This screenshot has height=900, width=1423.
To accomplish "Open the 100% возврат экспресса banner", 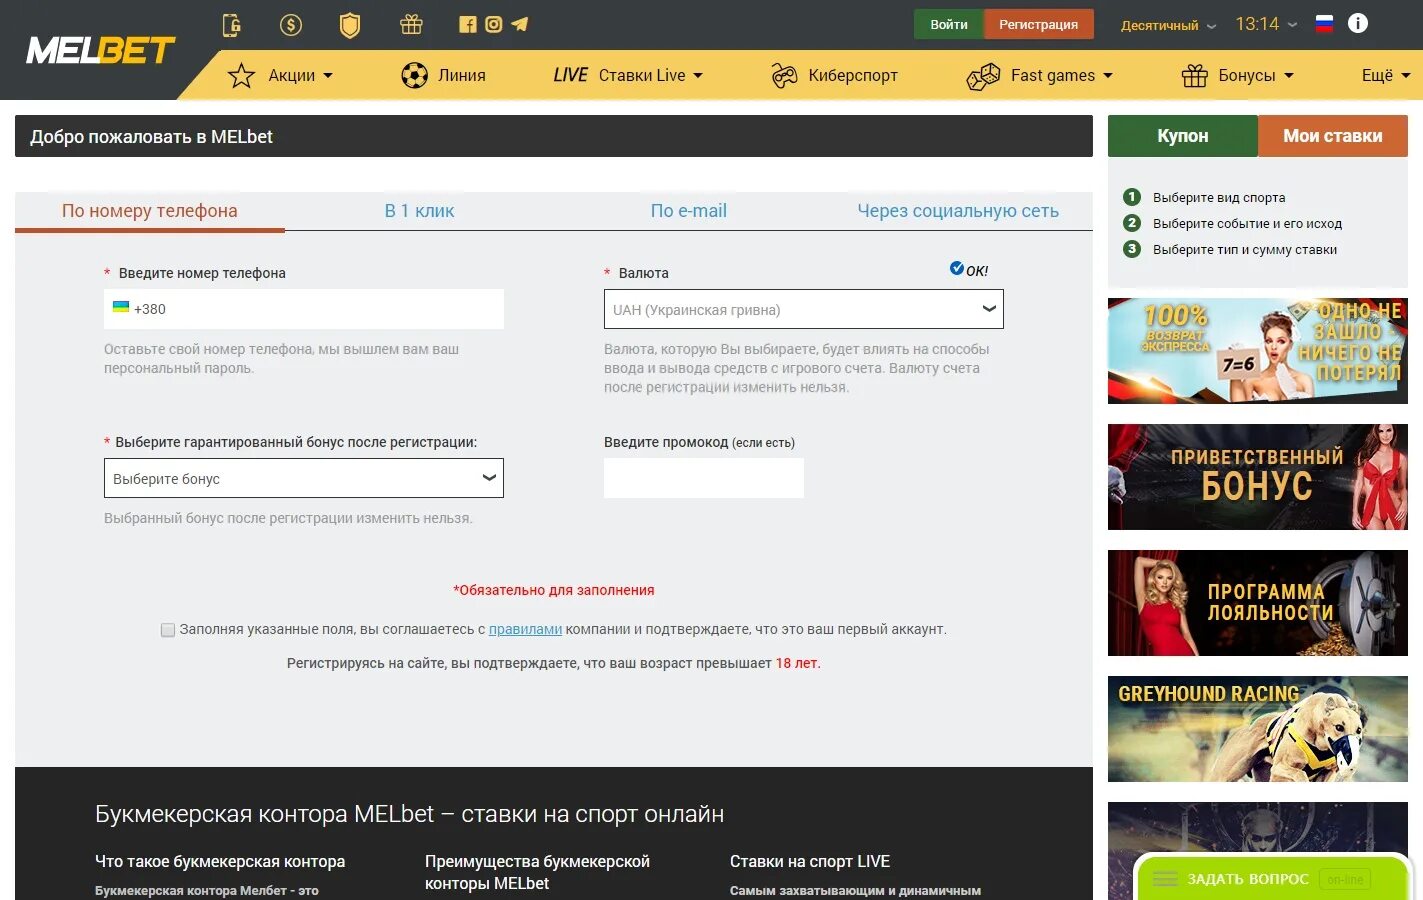I will pyautogui.click(x=1258, y=351).
